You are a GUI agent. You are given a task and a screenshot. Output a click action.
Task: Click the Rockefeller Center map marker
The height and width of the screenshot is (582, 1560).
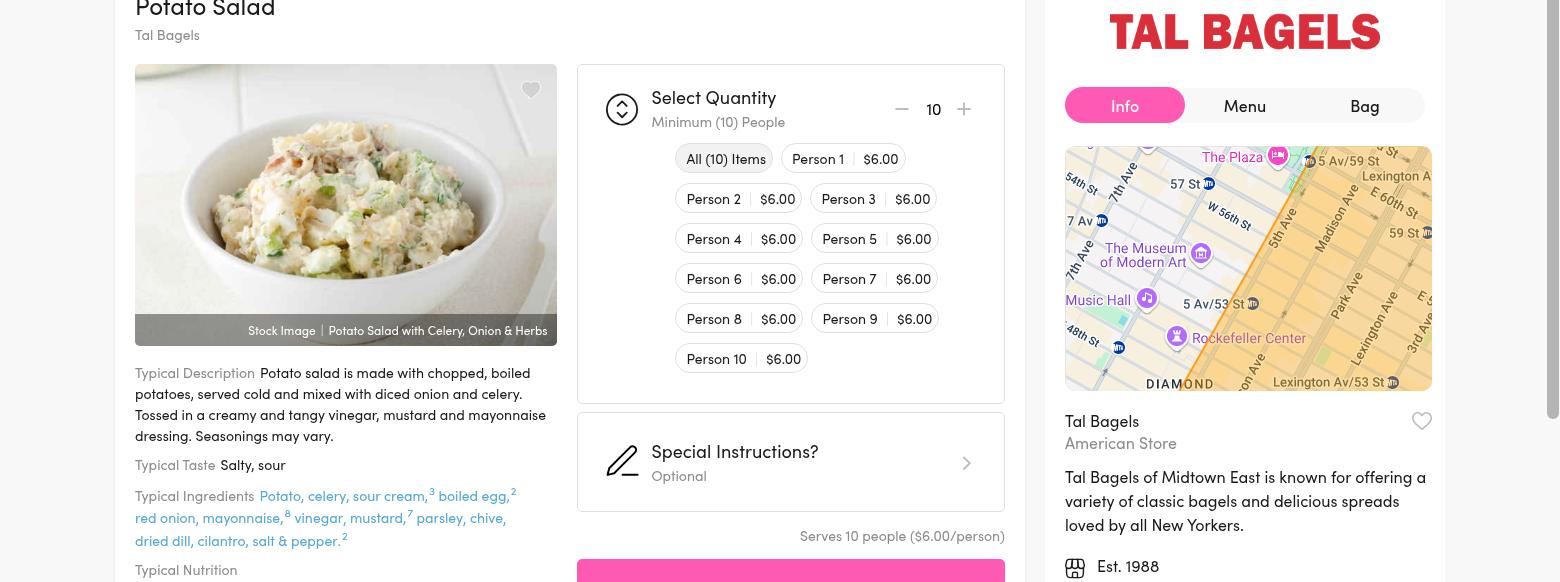(1177, 337)
